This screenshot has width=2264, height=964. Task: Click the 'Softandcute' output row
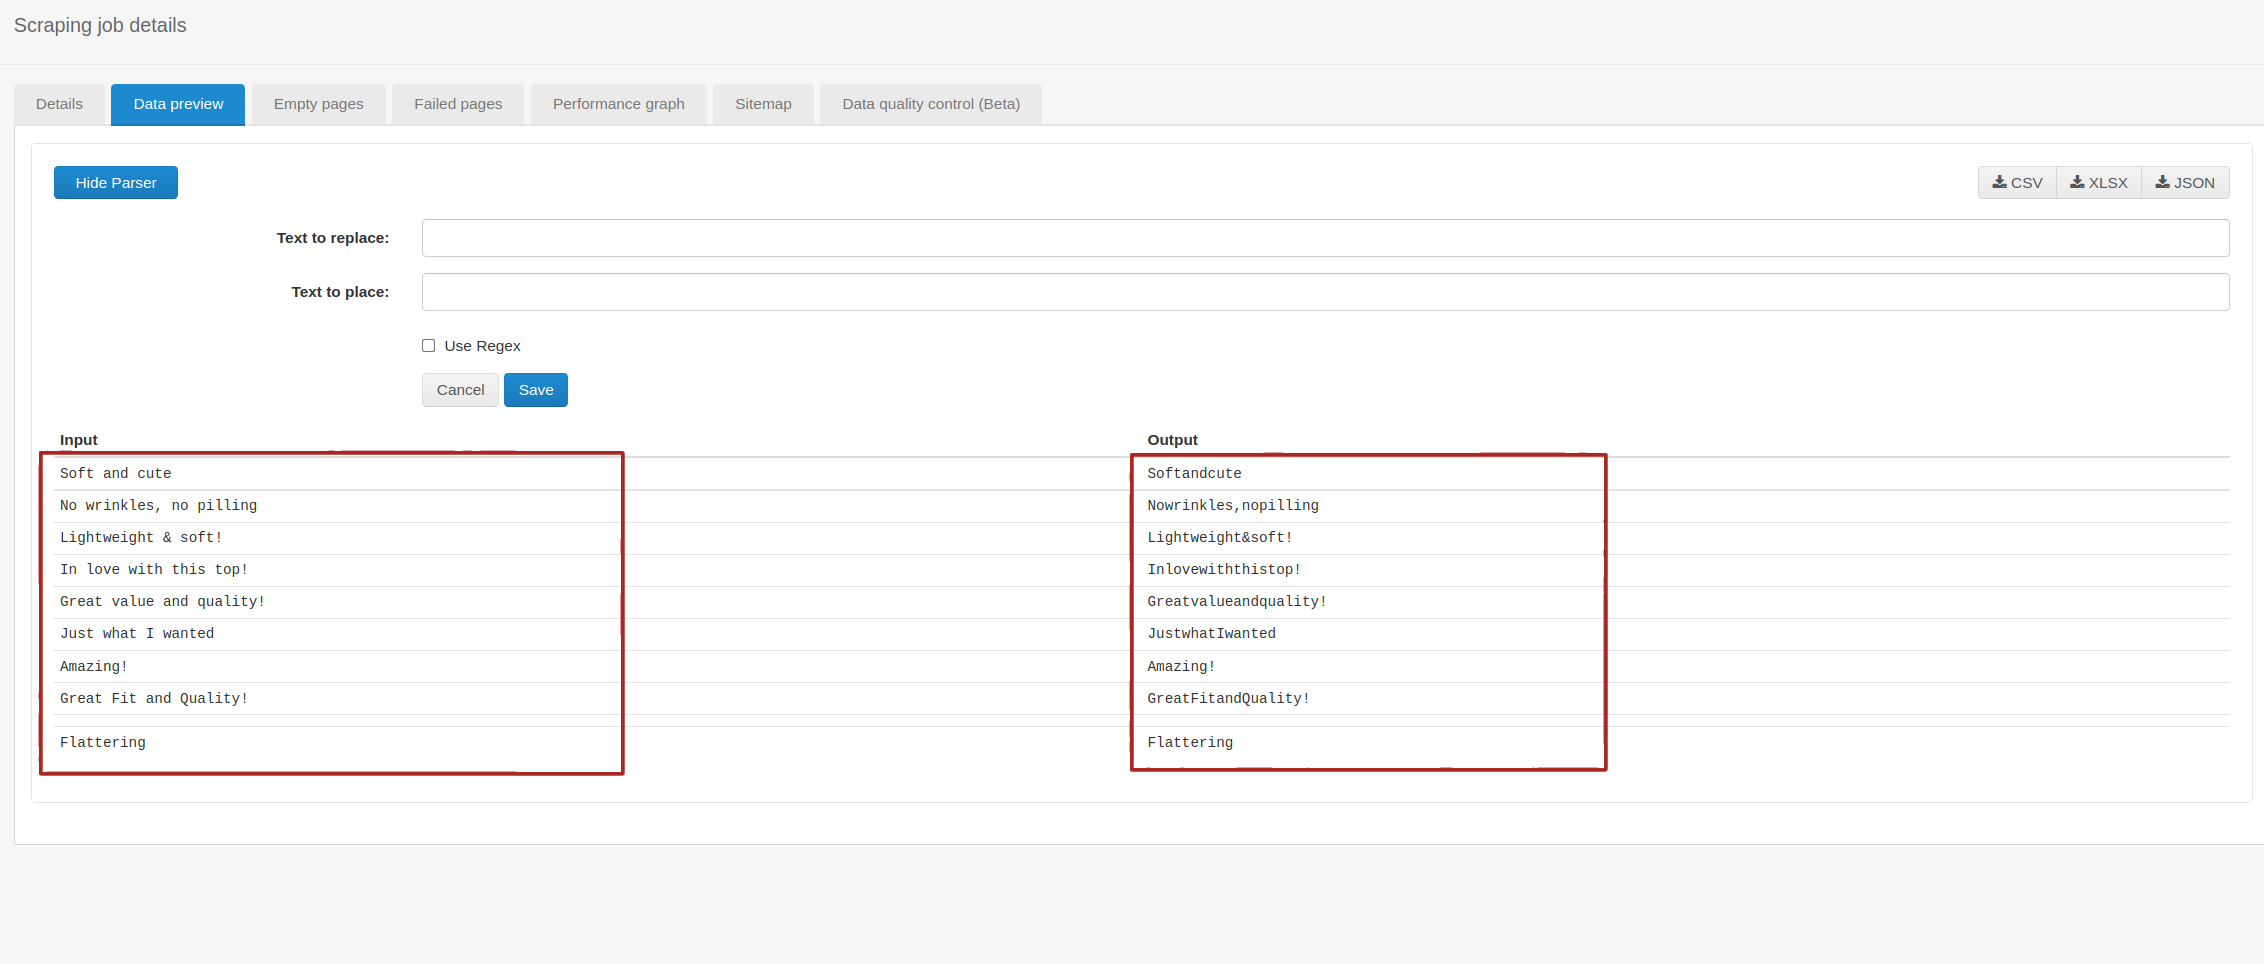tap(1194, 474)
